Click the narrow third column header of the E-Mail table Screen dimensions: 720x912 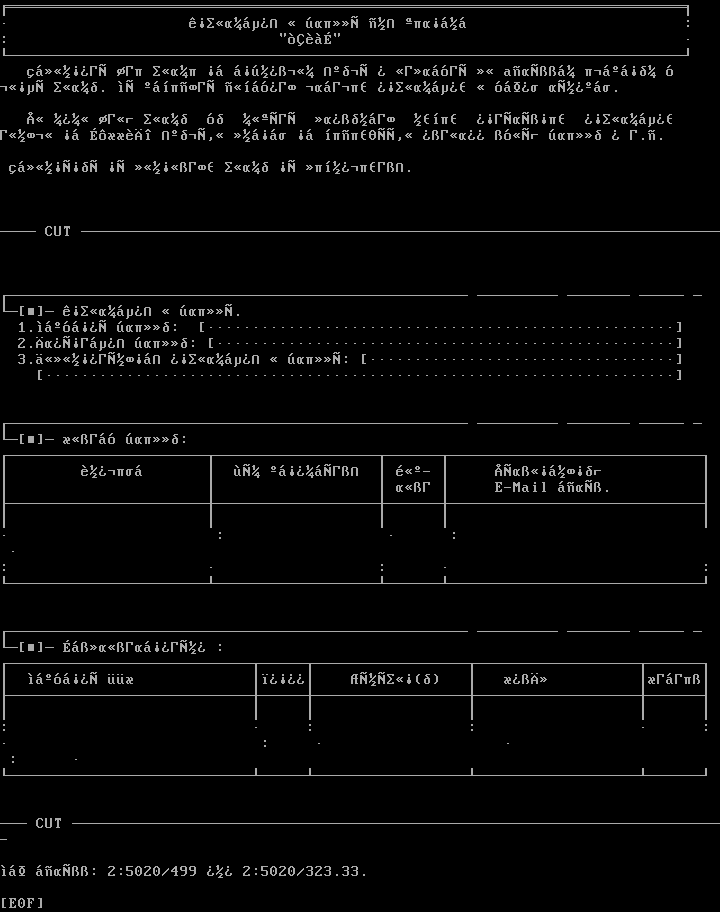click(413, 479)
